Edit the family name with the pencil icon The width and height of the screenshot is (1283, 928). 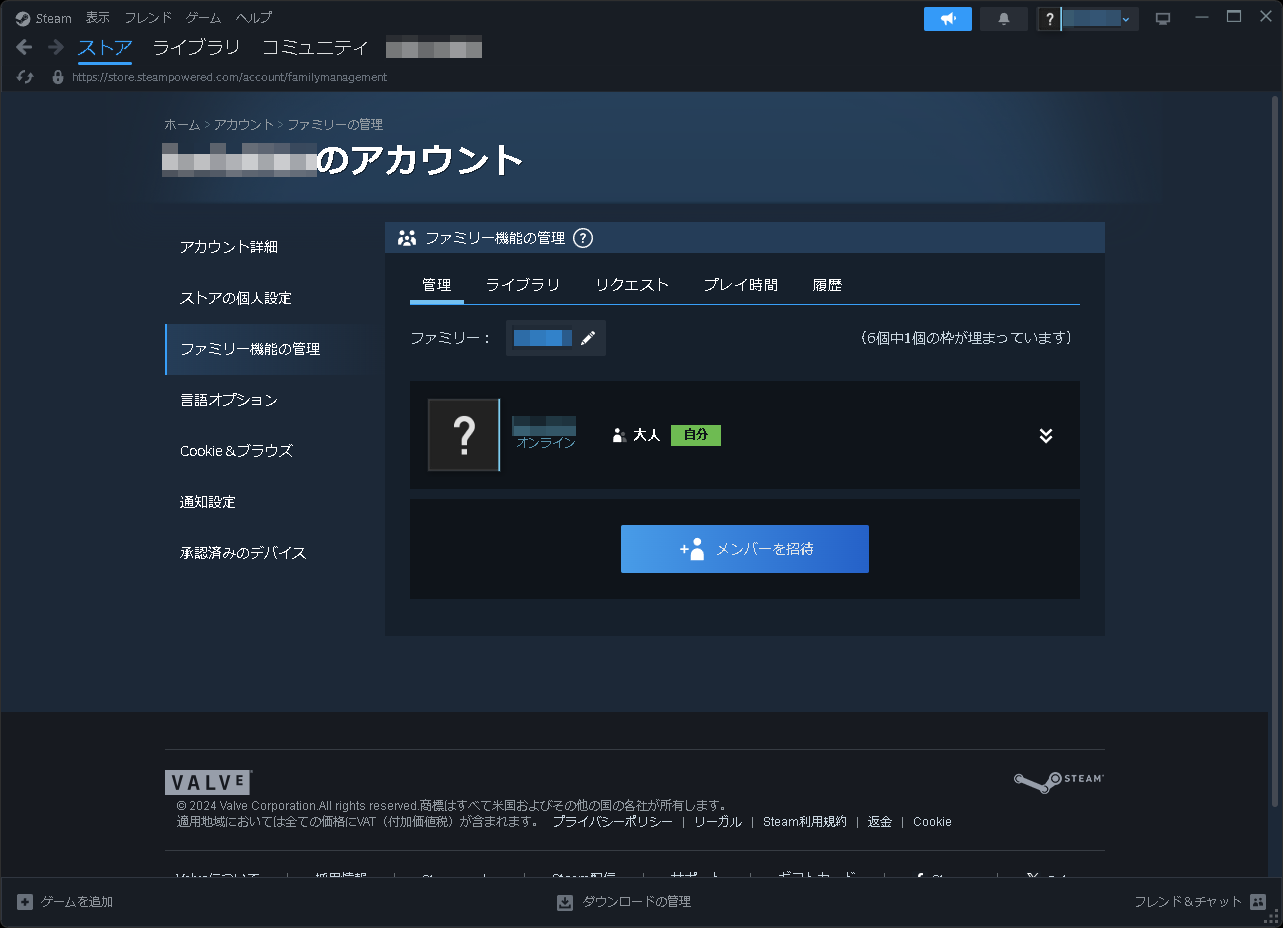pyautogui.click(x=587, y=337)
